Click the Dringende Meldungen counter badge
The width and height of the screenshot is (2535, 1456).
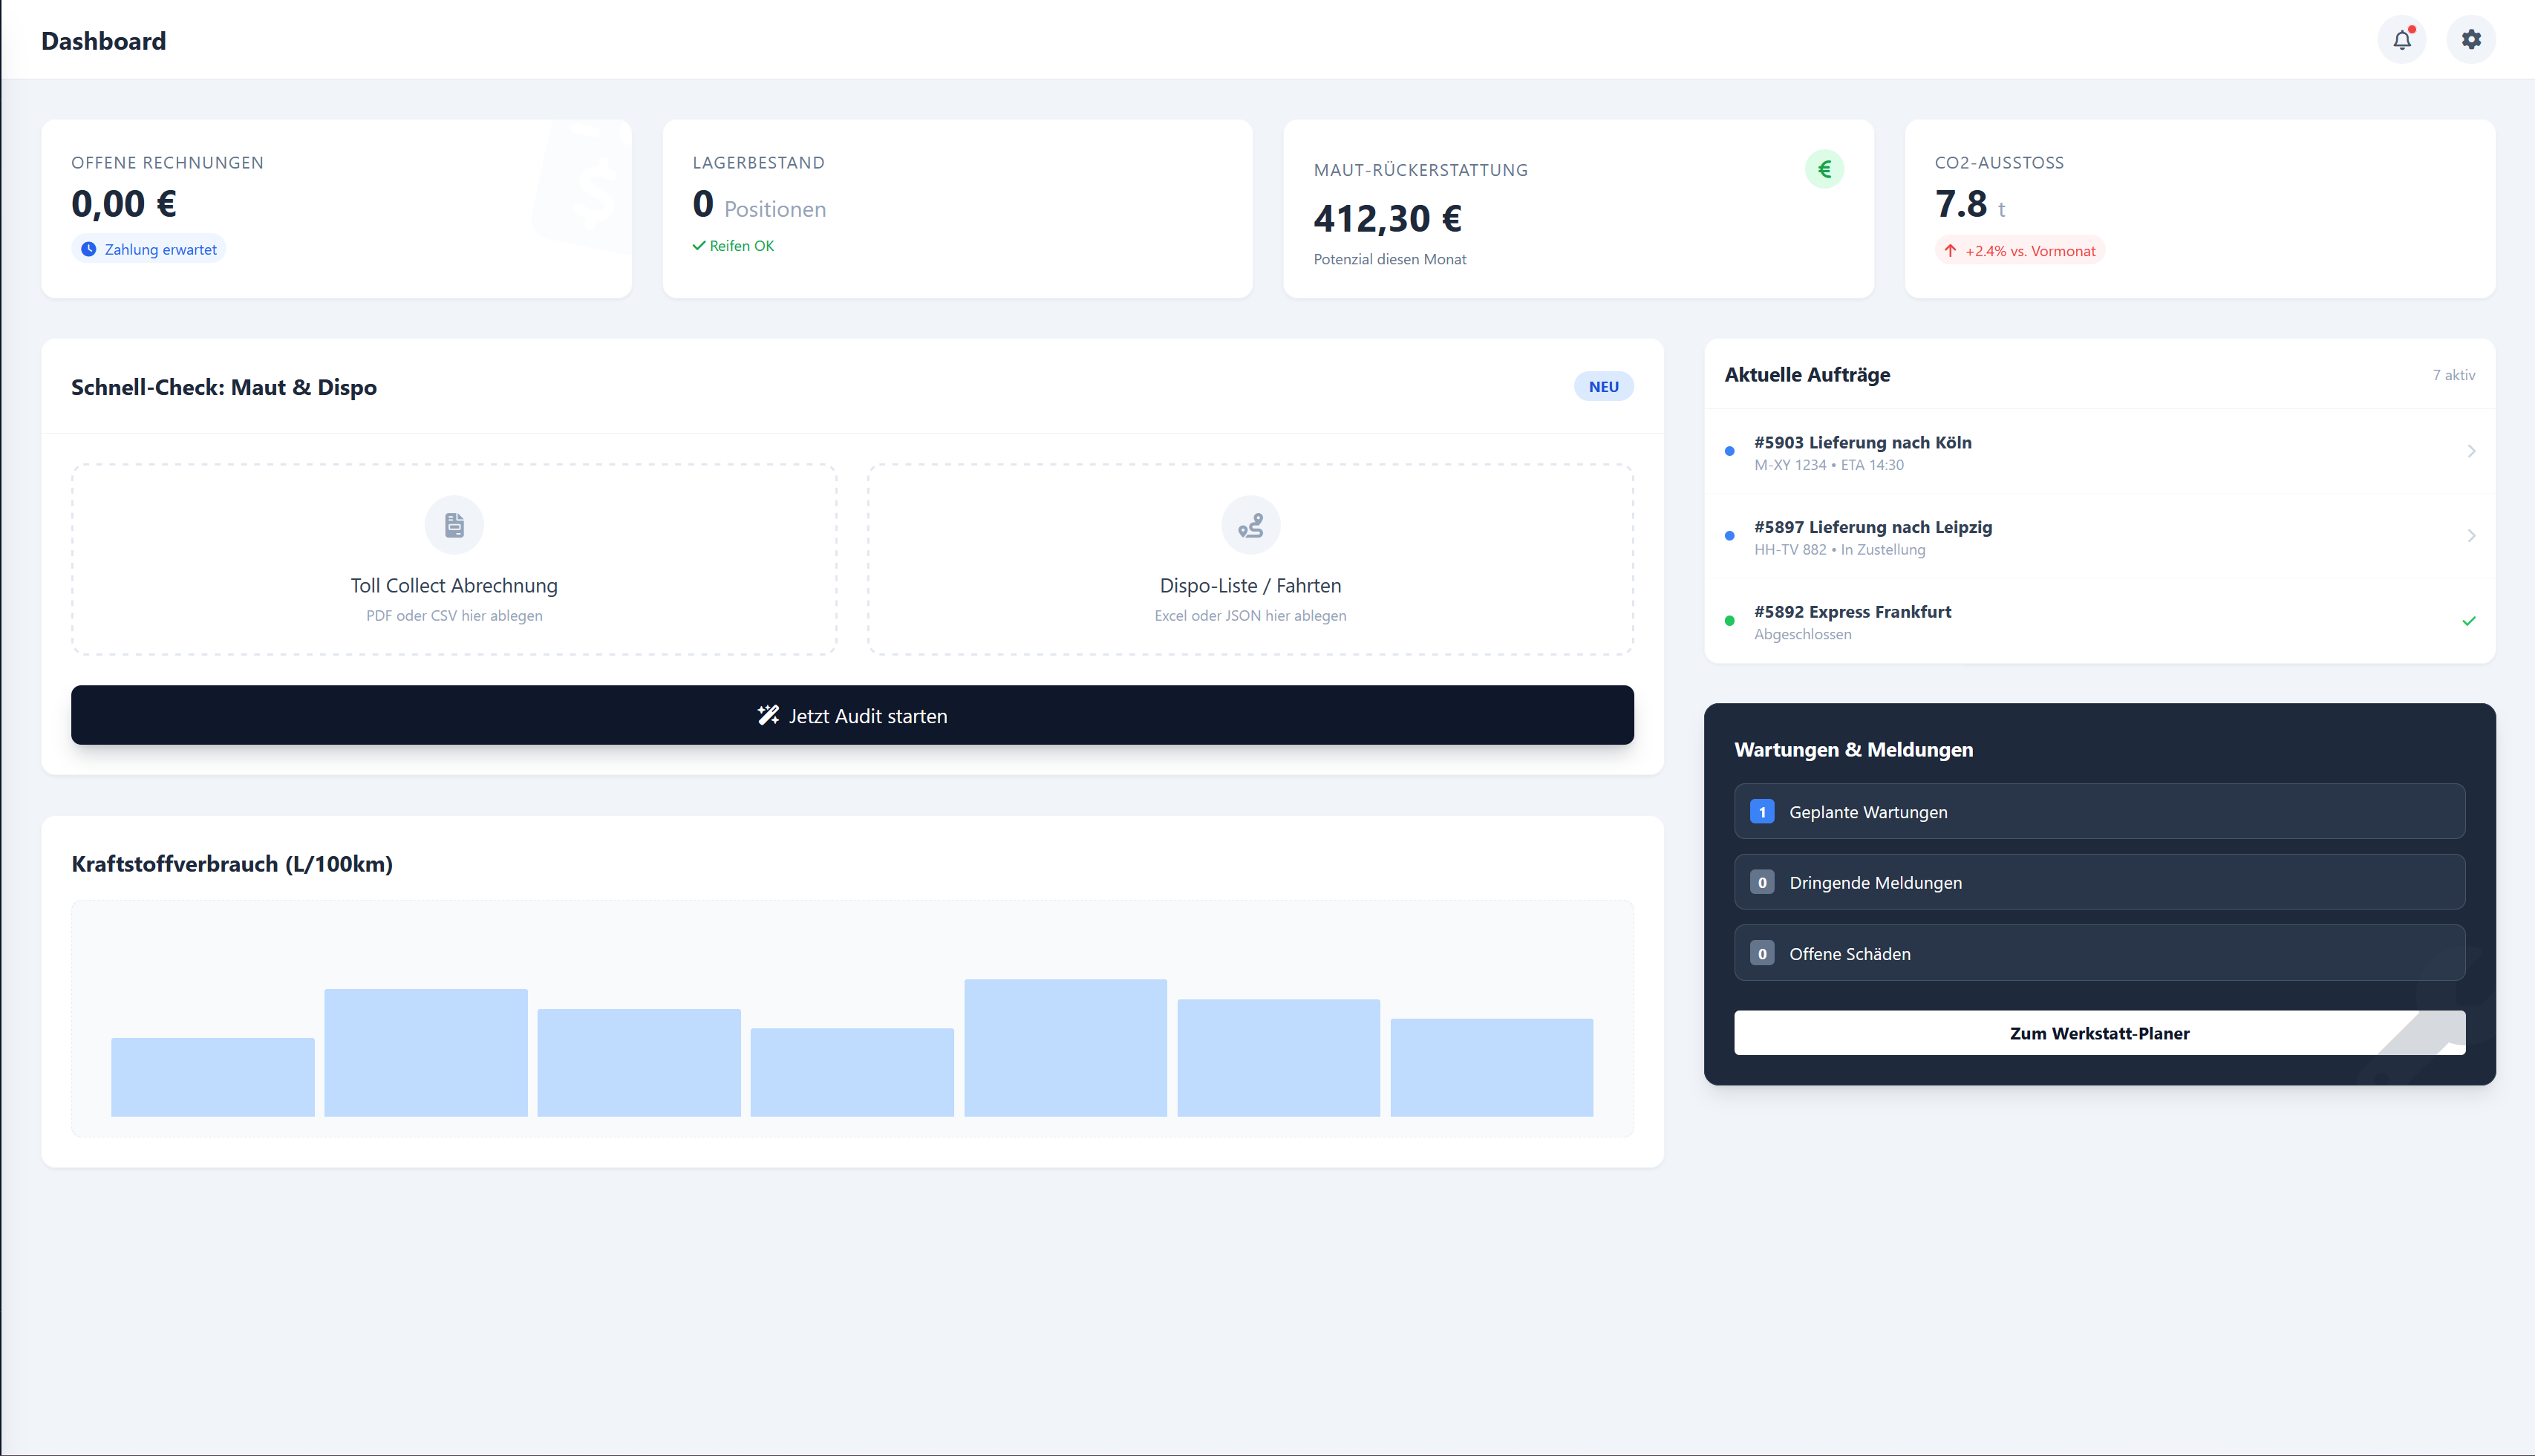pyautogui.click(x=1761, y=882)
